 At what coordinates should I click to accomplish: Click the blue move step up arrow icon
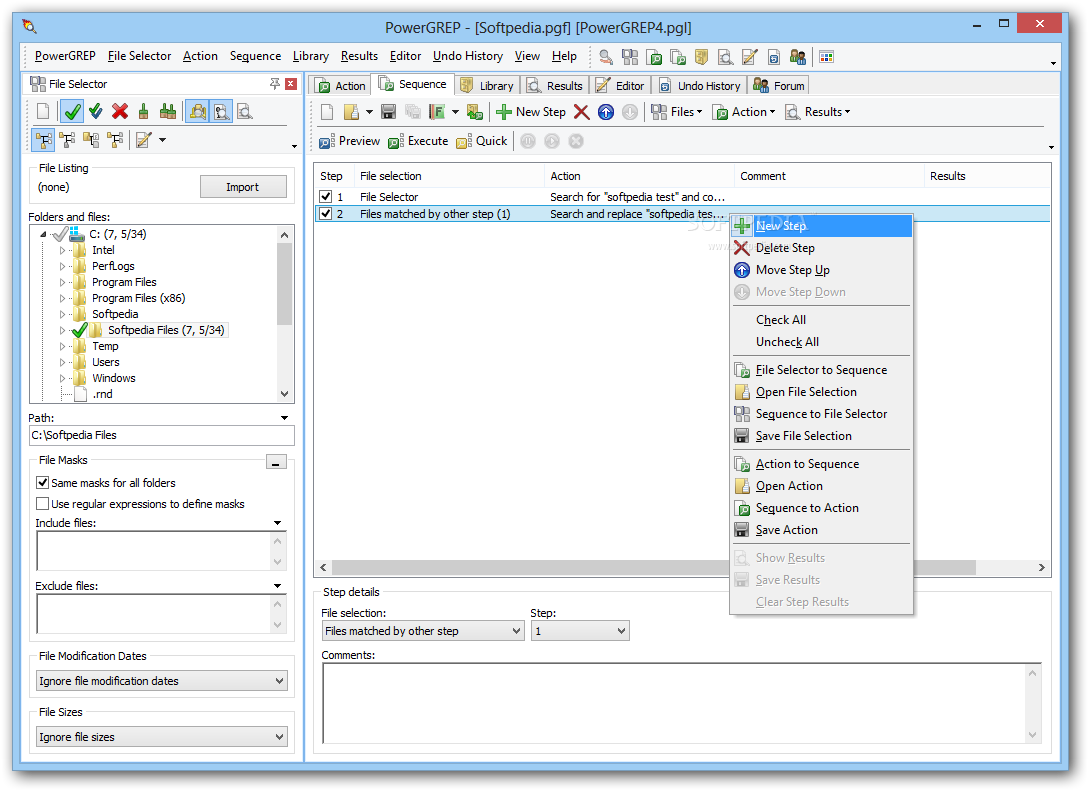pyautogui.click(x=606, y=112)
